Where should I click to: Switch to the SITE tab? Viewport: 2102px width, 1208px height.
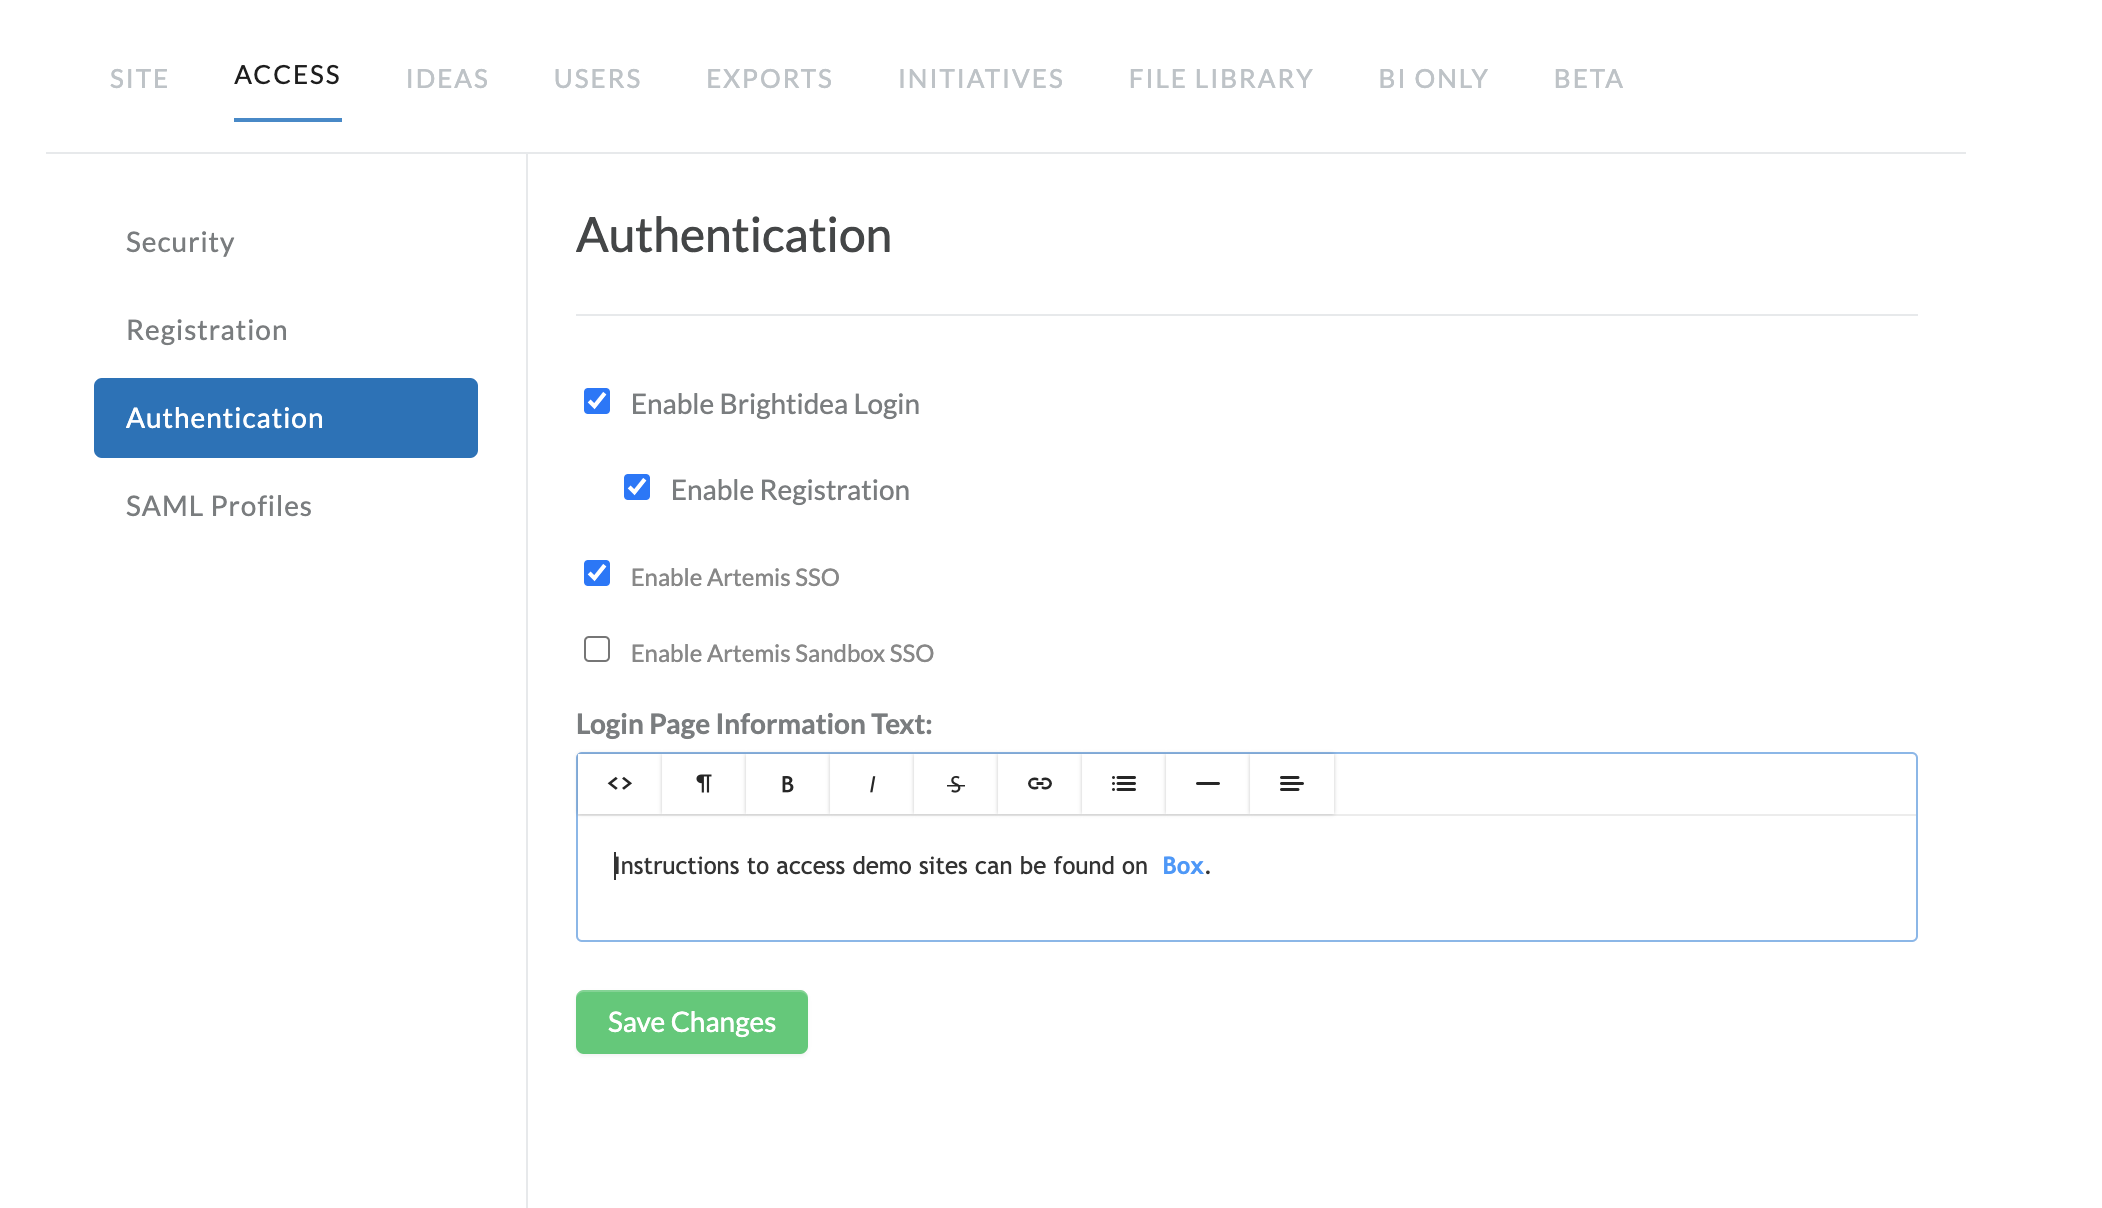click(139, 78)
